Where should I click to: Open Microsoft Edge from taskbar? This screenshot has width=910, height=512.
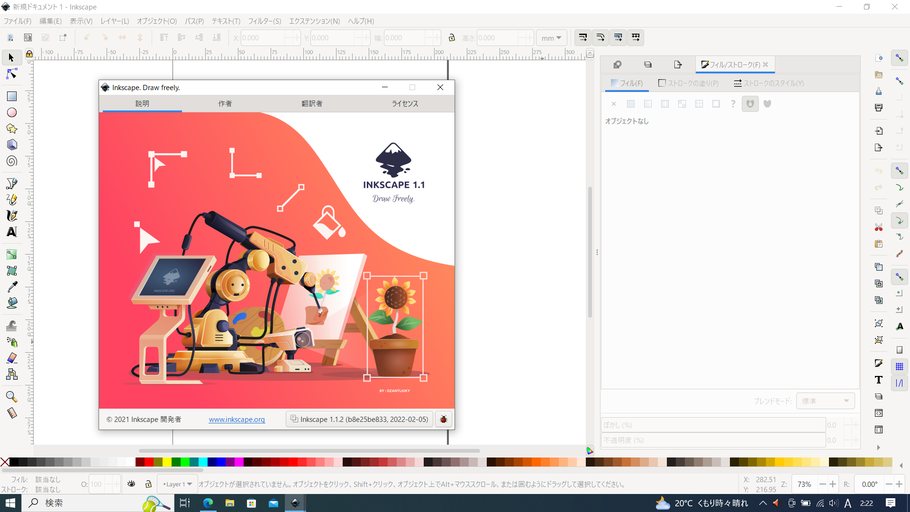click(x=208, y=503)
